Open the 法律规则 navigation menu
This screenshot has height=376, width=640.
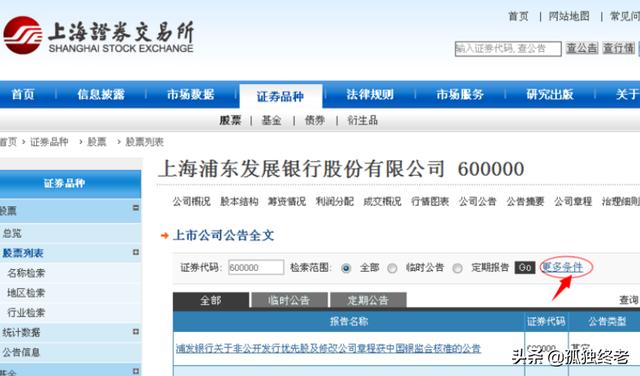[x=370, y=95]
